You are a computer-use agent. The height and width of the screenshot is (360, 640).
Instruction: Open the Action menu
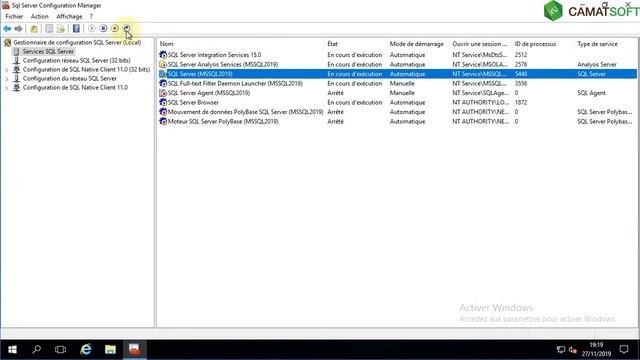click(x=40, y=16)
